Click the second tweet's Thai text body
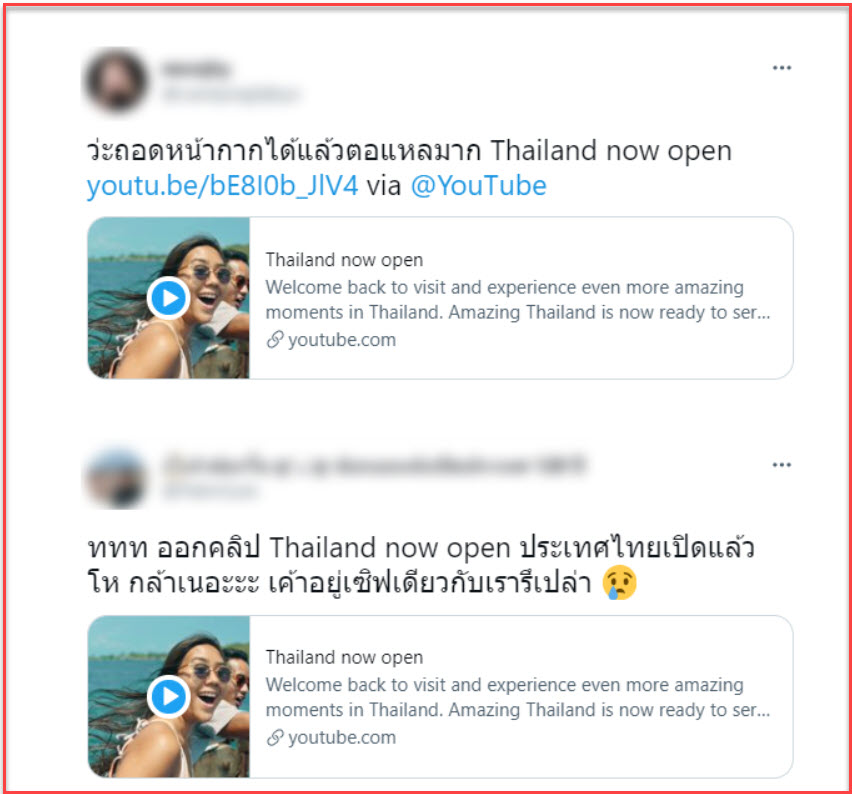 tap(421, 565)
